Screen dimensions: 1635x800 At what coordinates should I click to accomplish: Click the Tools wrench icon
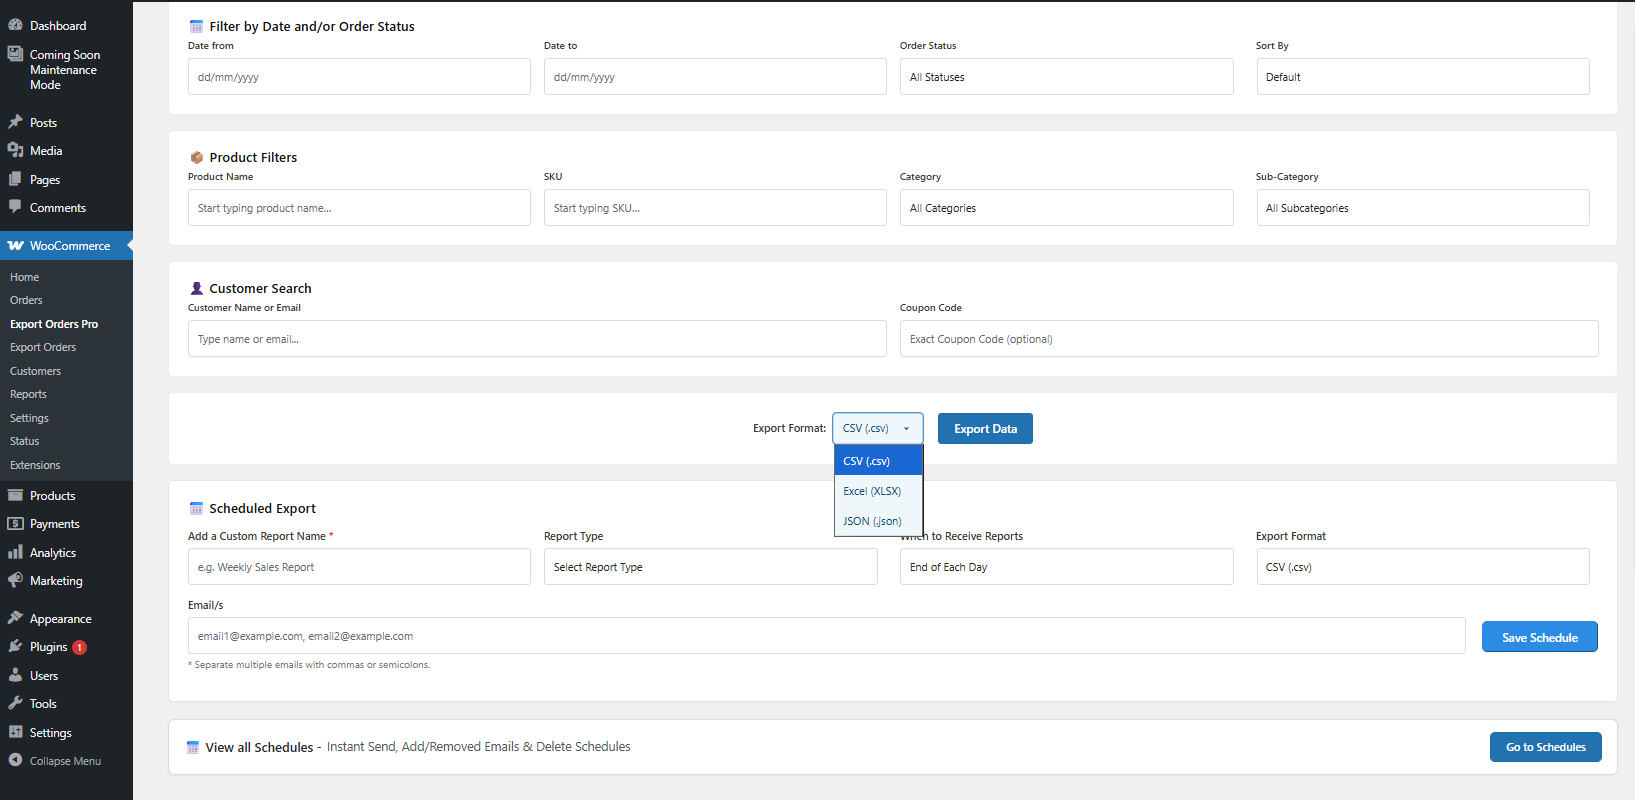pyautogui.click(x=15, y=703)
